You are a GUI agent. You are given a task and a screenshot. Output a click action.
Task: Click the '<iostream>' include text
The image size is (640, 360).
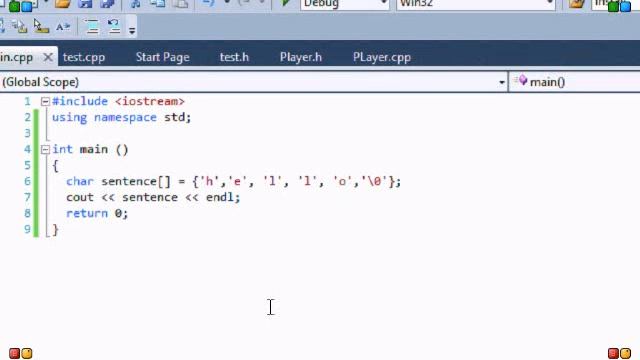pos(150,101)
